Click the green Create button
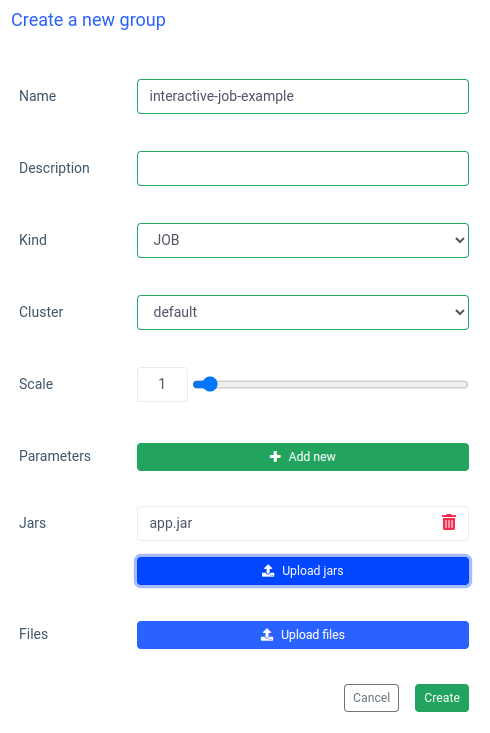This screenshot has width=490, height=733. coord(442,698)
